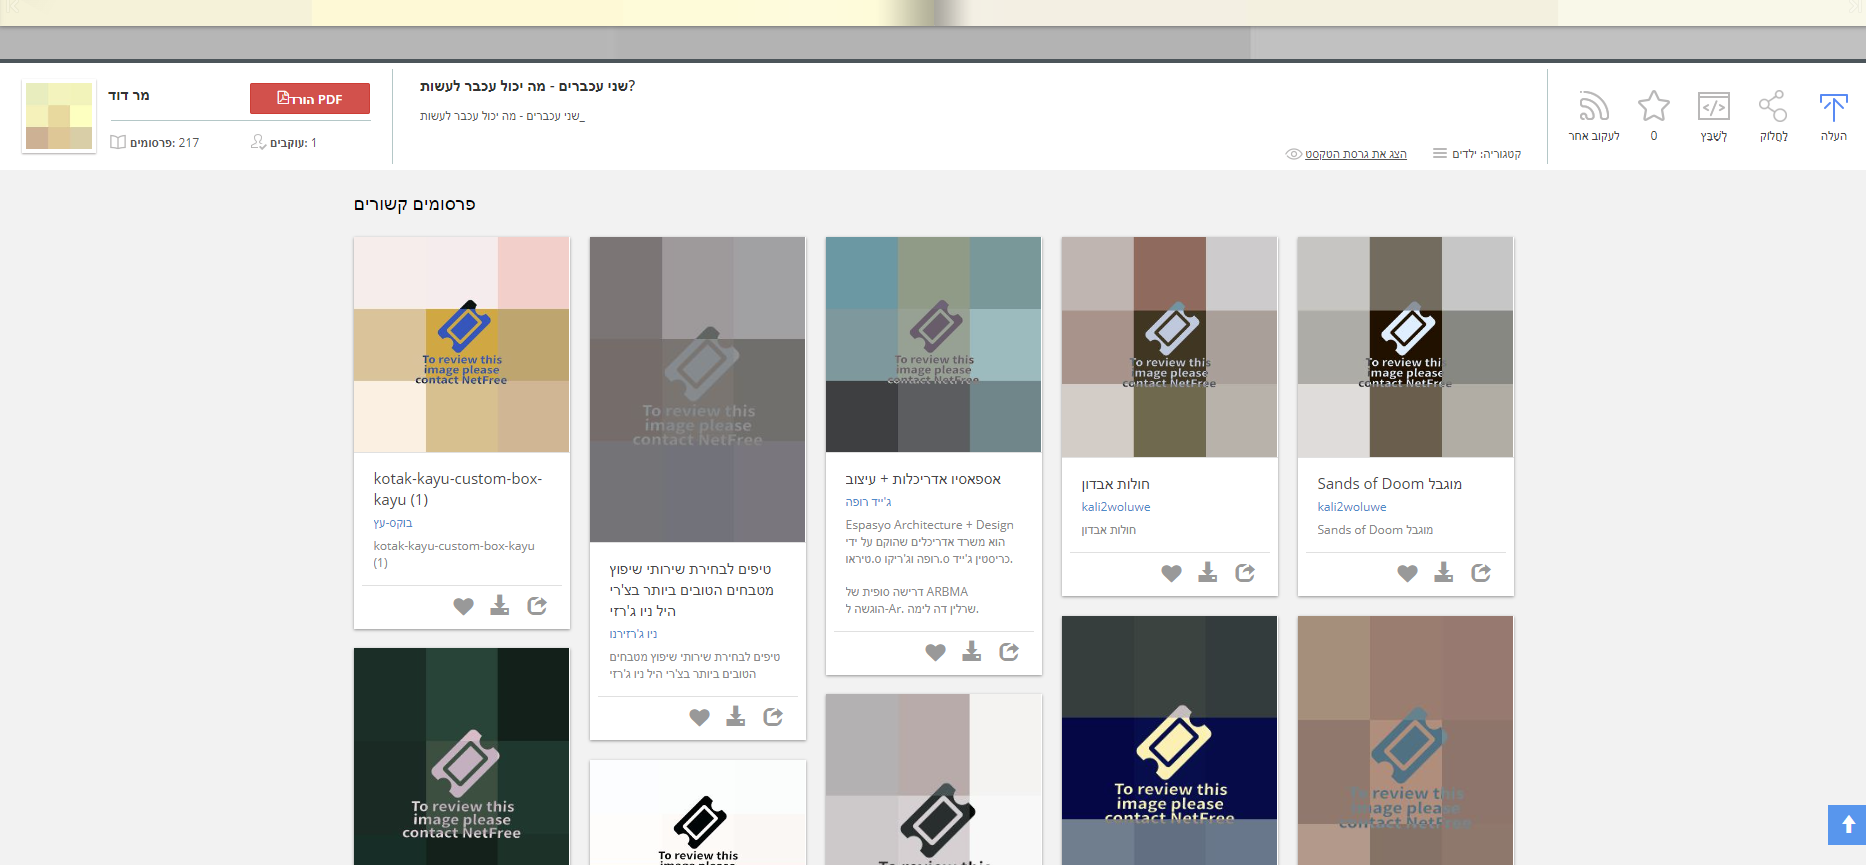This screenshot has height=865, width=1866.
Task: Download the publication as PDF
Action: click(x=310, y=98)
